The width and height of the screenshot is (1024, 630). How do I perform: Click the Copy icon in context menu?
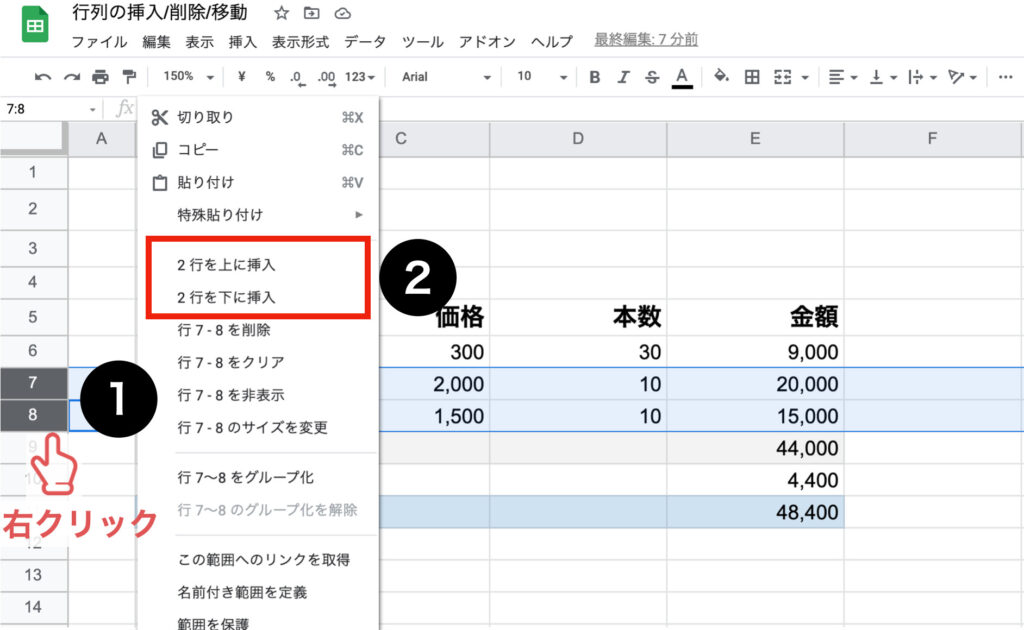click(159, 150)
